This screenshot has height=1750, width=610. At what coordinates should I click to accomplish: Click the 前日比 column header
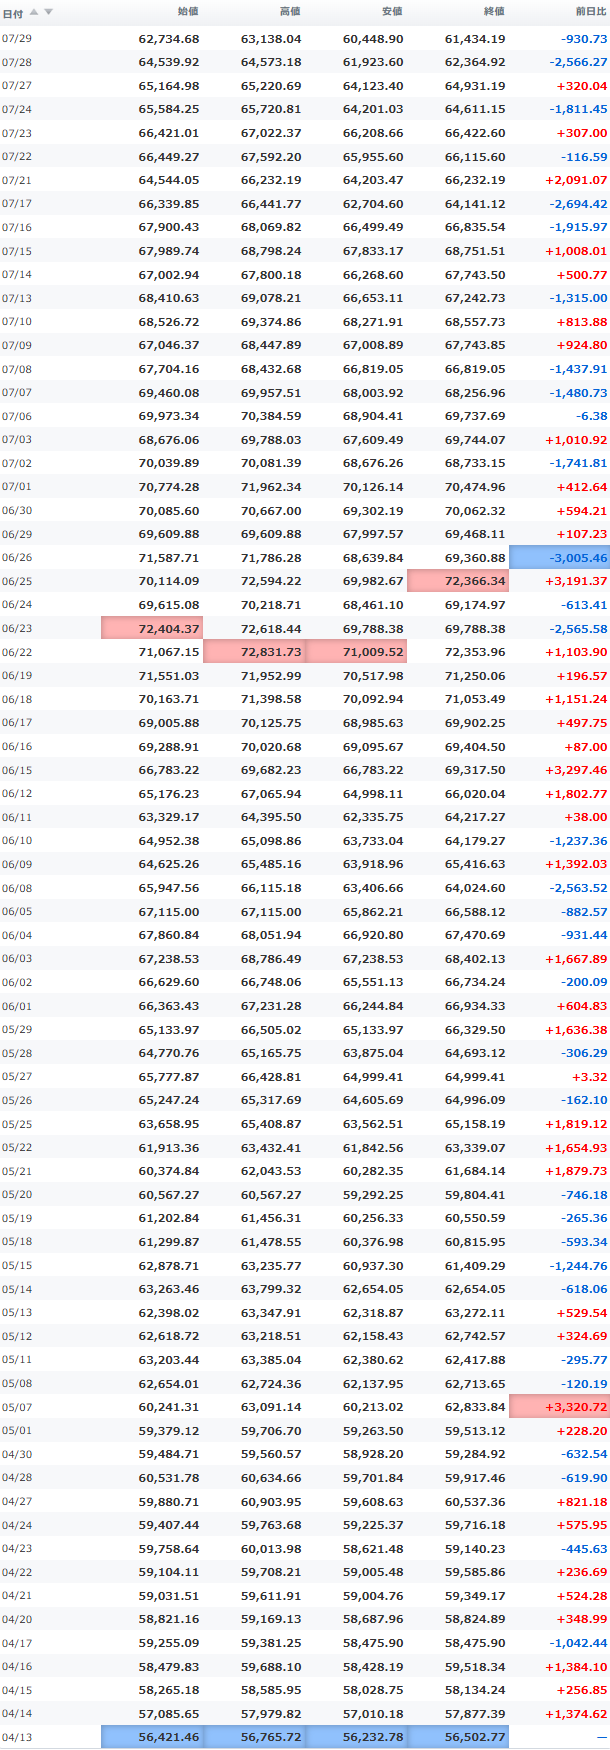[591, 11]
